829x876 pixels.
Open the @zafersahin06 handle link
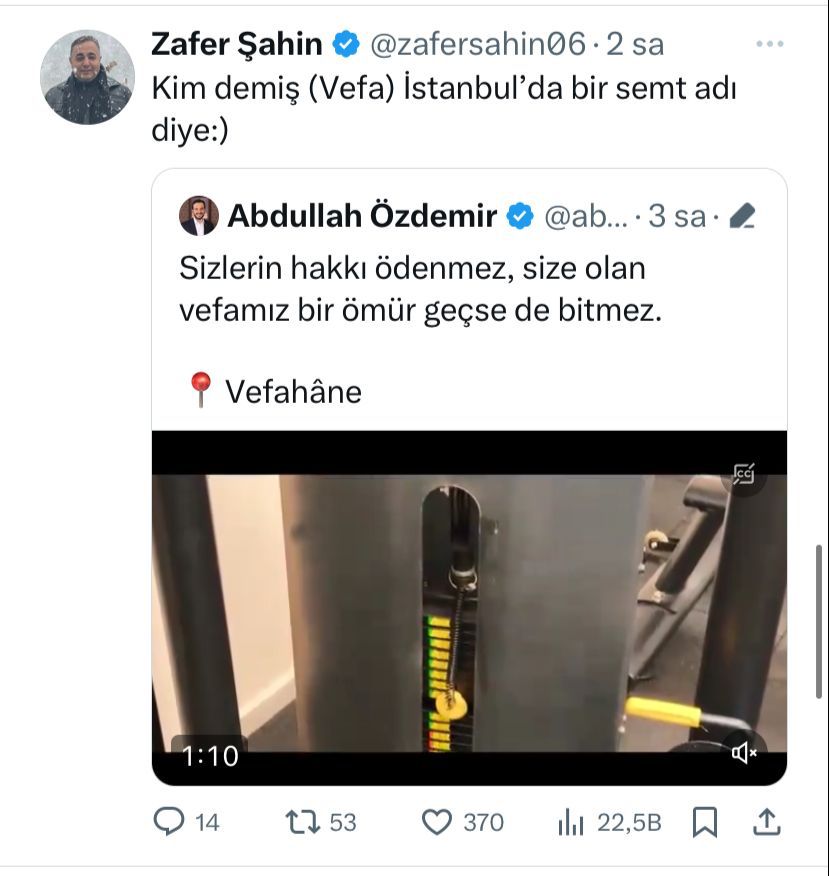[478, 44]
